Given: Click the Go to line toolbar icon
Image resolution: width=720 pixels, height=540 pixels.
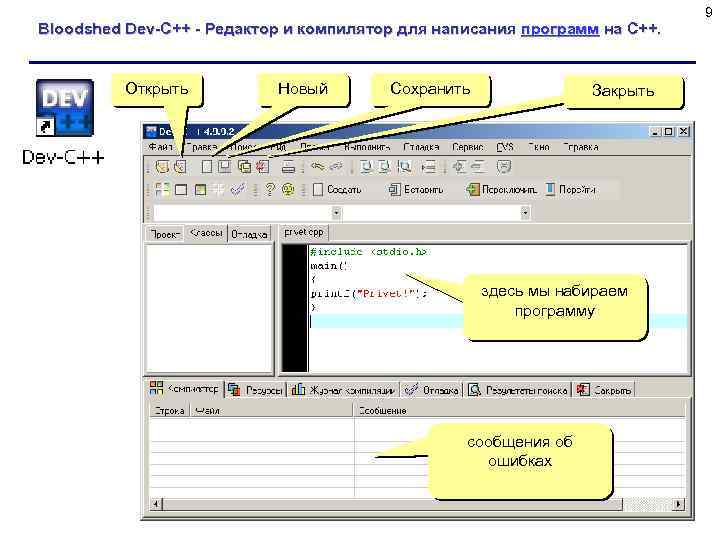Looking at the screenshot, I should pyautogui.click(x=428, y=167).
